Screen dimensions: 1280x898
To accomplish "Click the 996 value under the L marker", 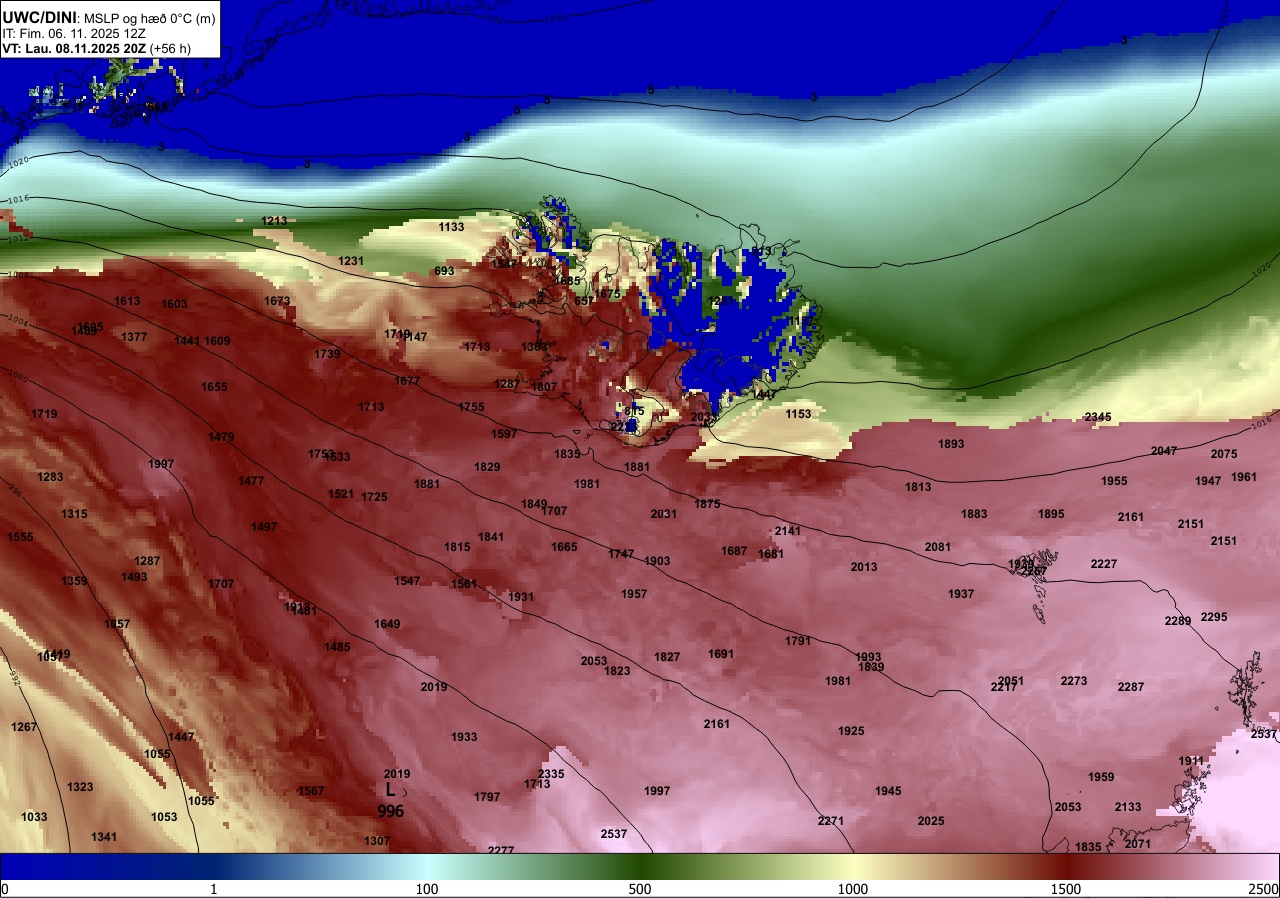I will pyautogui.click(x=391, y=811).
